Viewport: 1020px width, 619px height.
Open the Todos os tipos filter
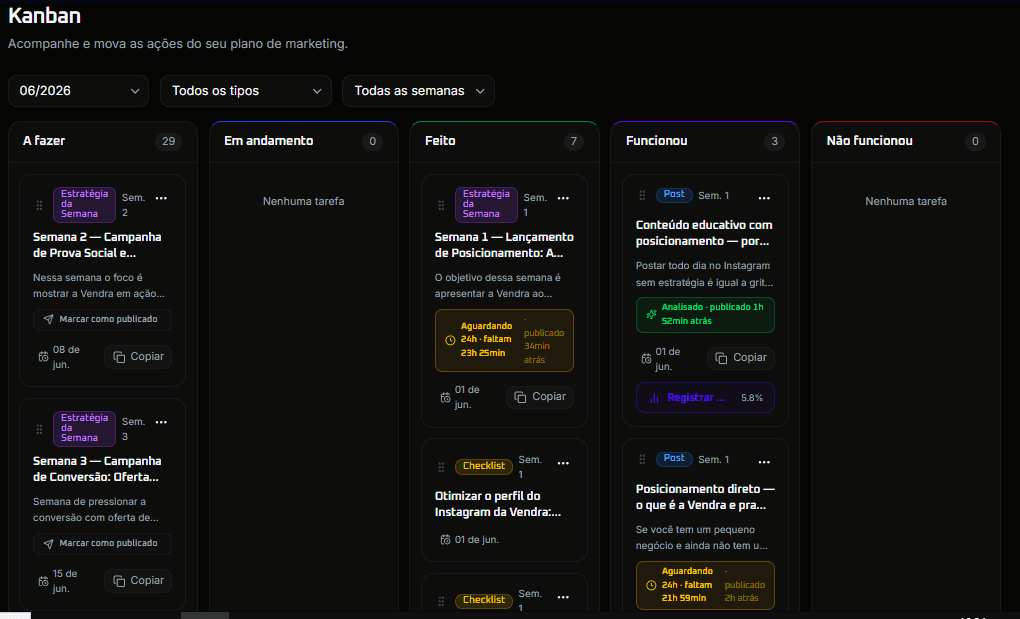pos(246,91)
